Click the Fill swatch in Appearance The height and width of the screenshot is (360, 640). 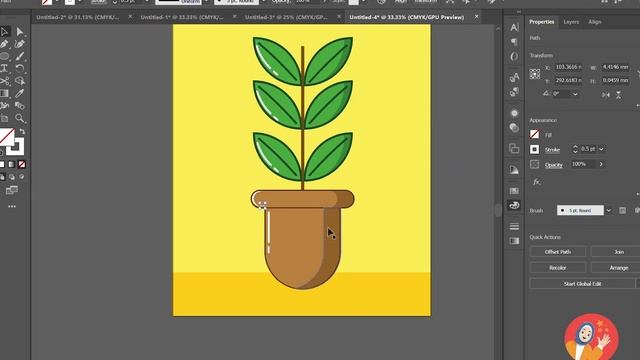[534, 134]
